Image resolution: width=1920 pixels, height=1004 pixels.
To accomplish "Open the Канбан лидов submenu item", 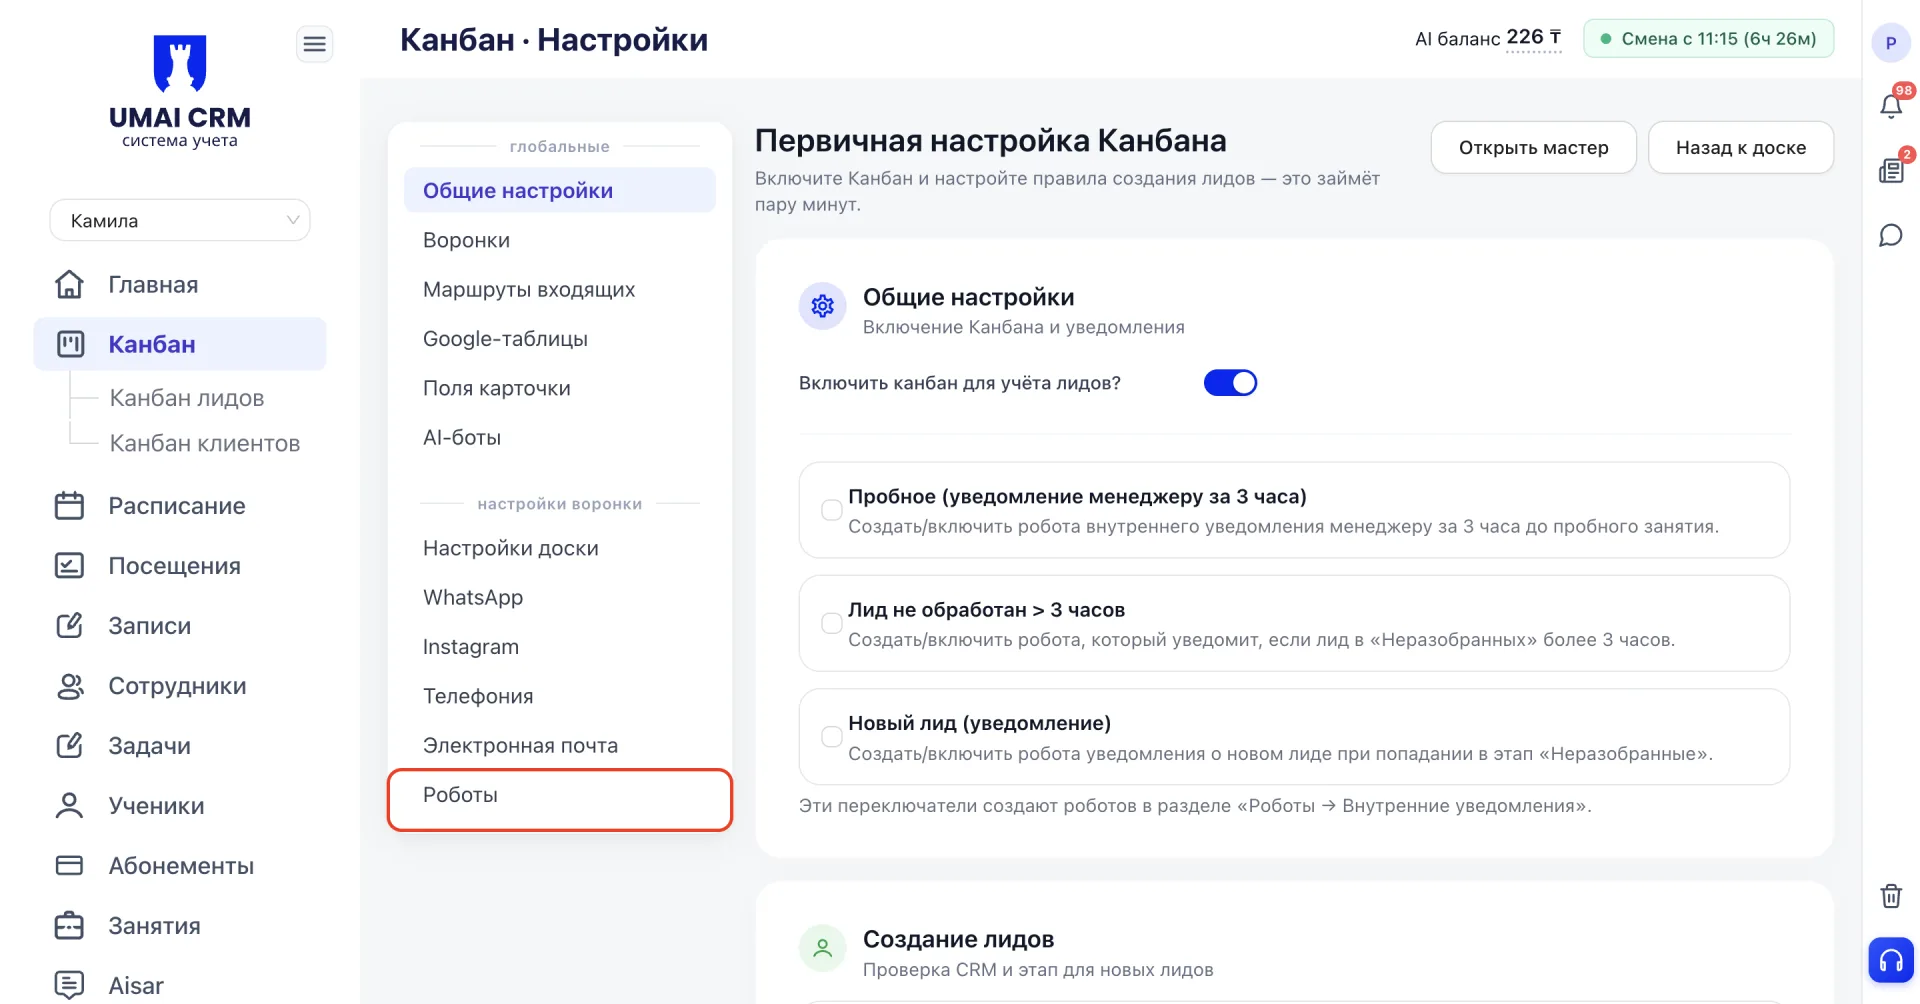I will click(187, 398).
